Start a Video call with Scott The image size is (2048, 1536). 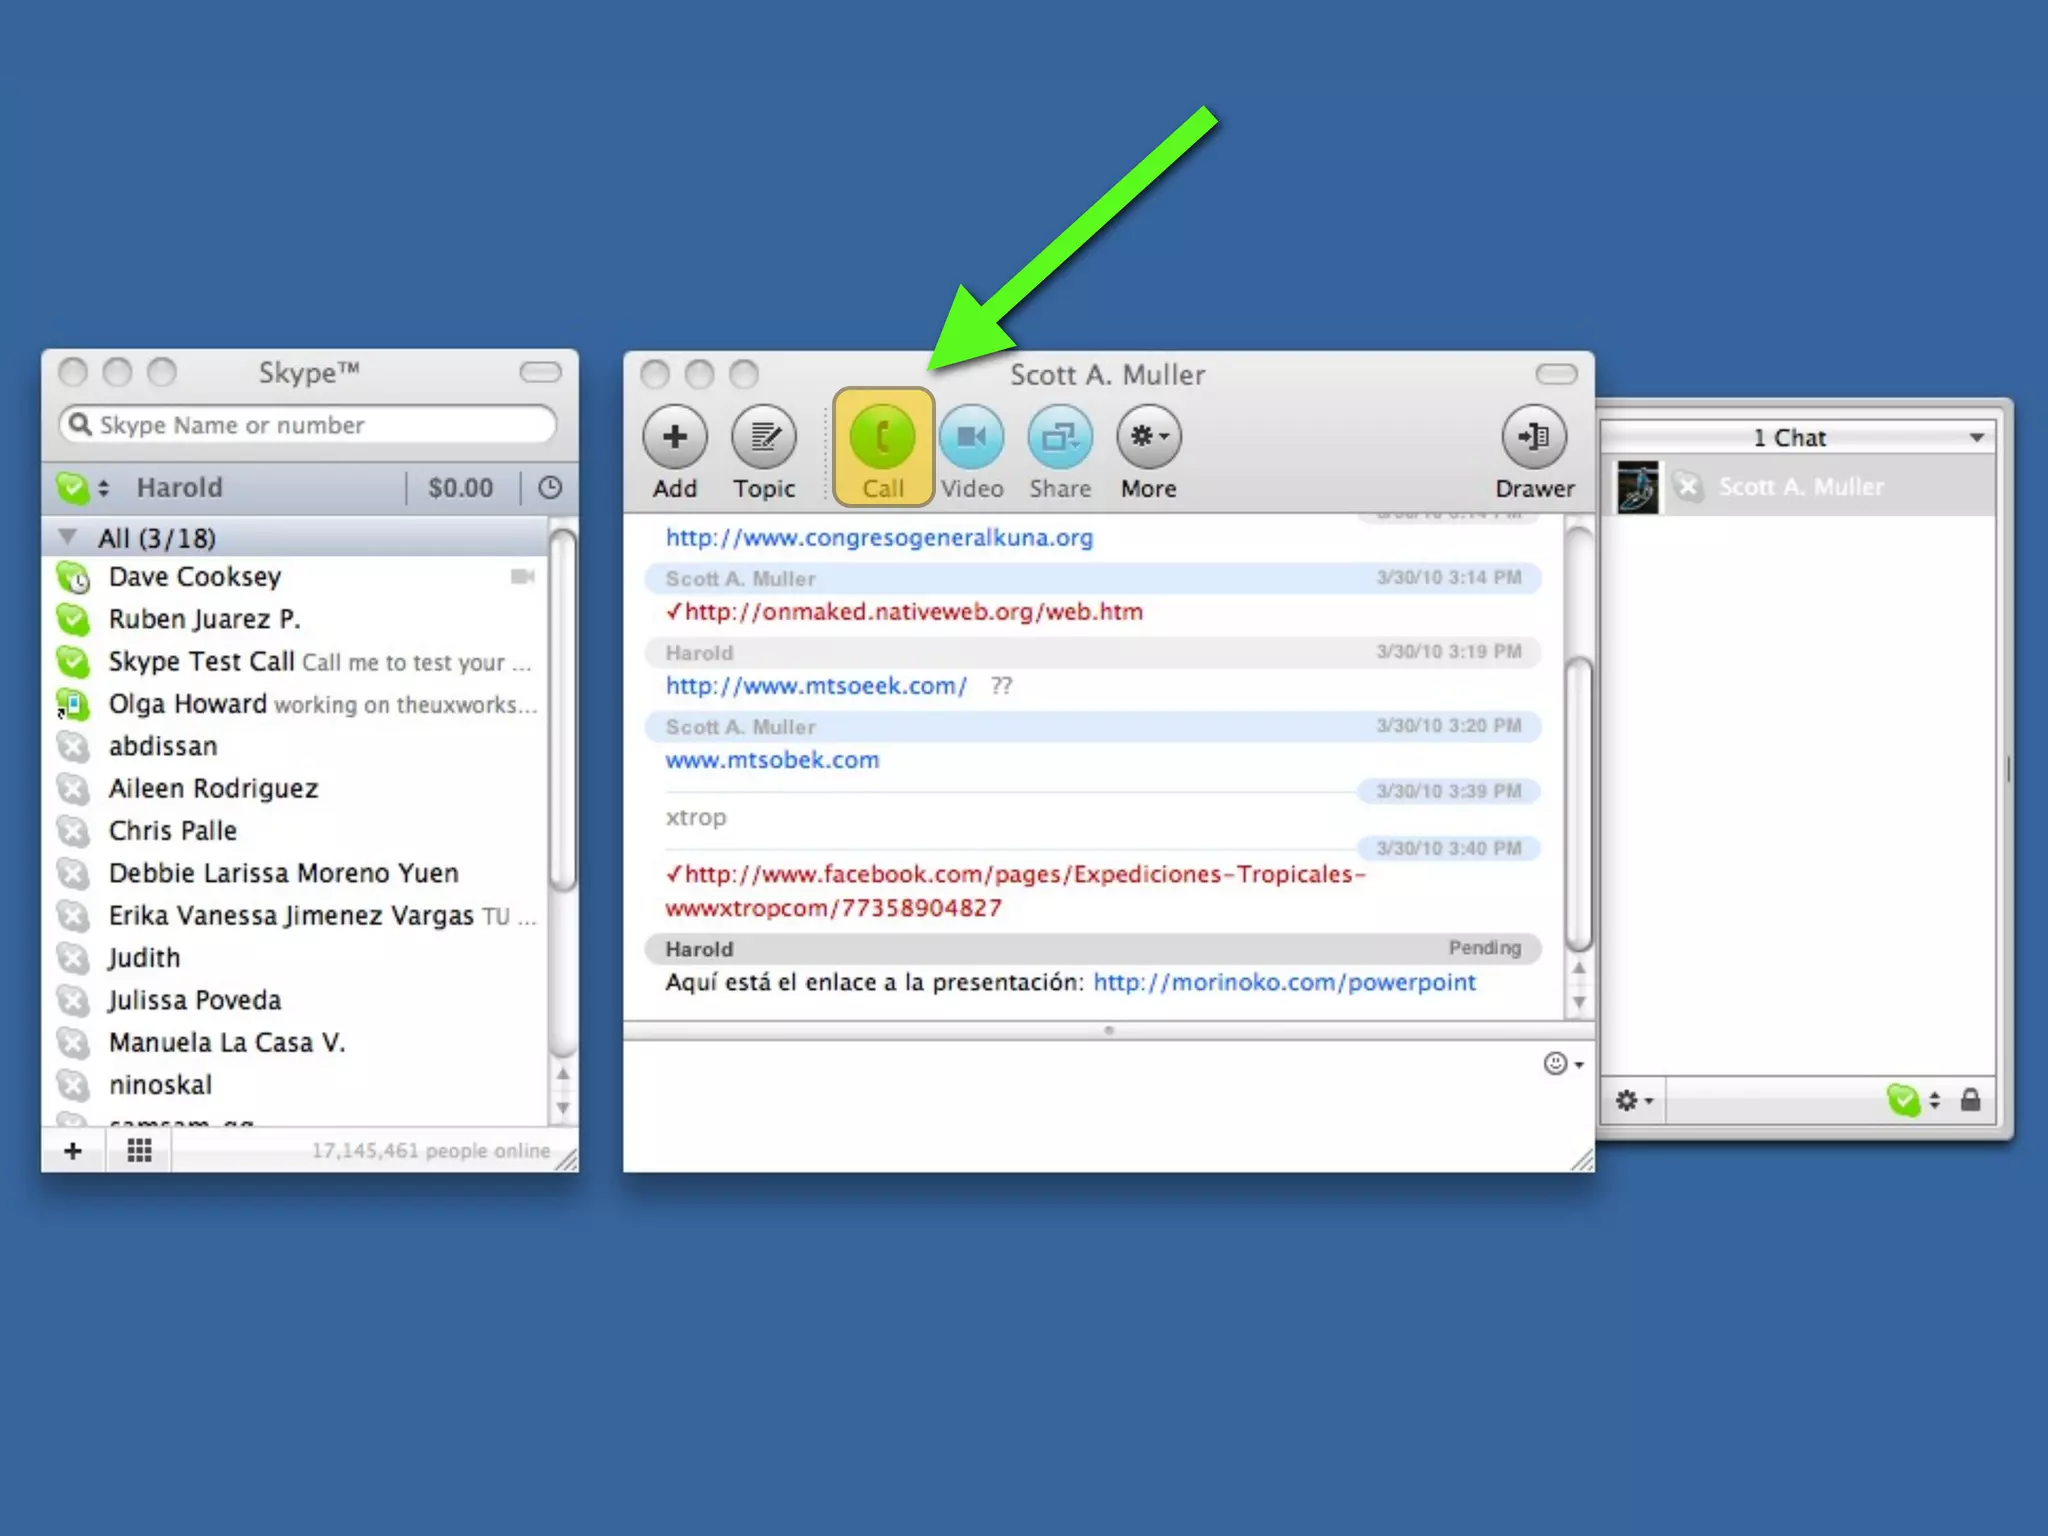click(971, 438)
